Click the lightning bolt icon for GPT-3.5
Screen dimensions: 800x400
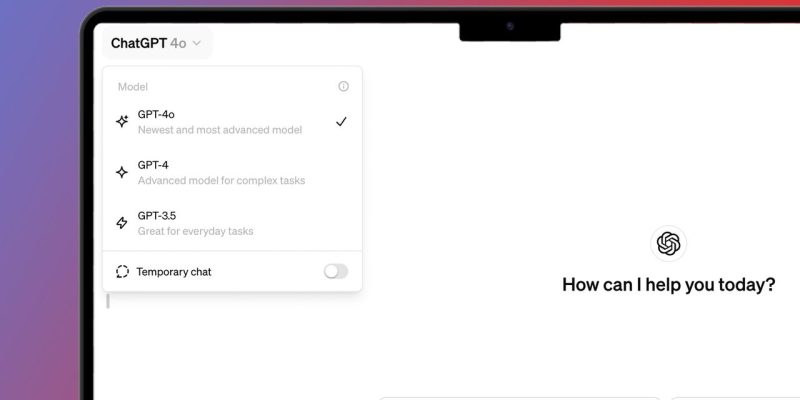tap(122, 222)
